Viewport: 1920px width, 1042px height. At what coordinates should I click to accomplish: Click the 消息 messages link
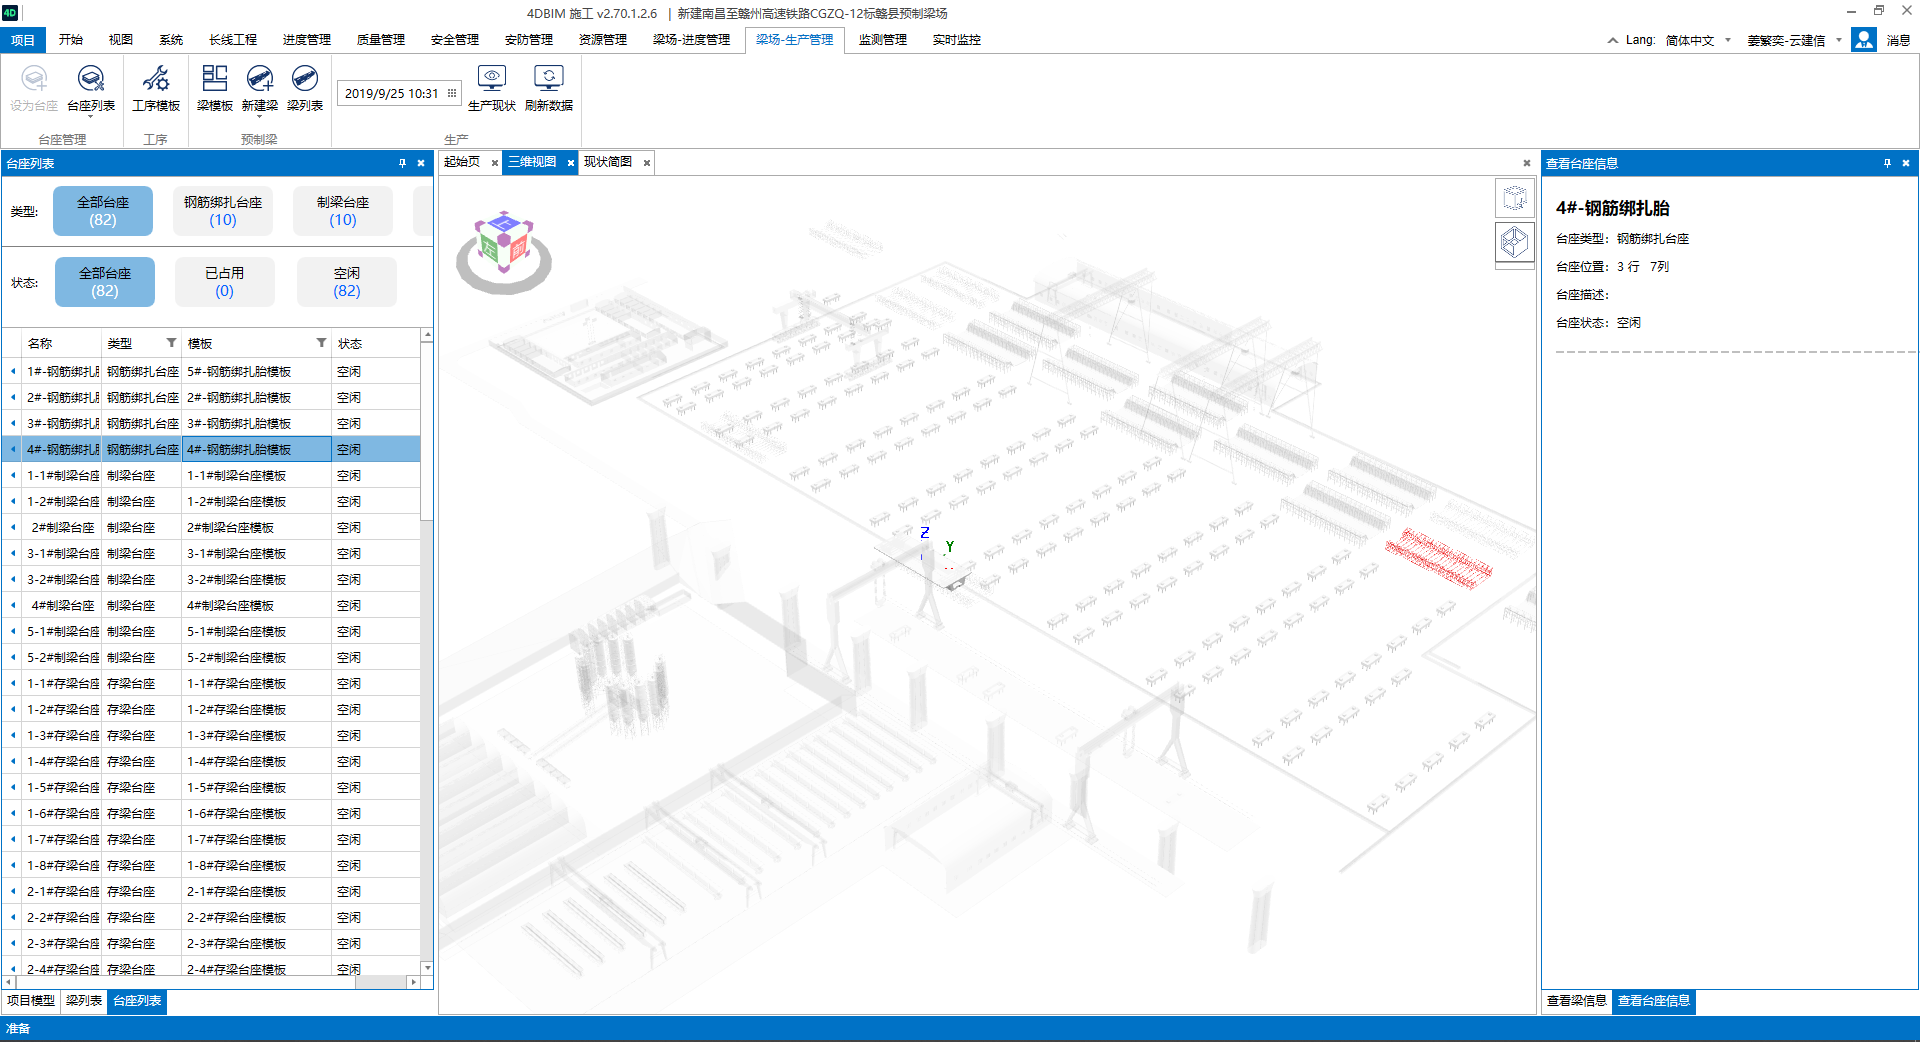click(1898, 40)
